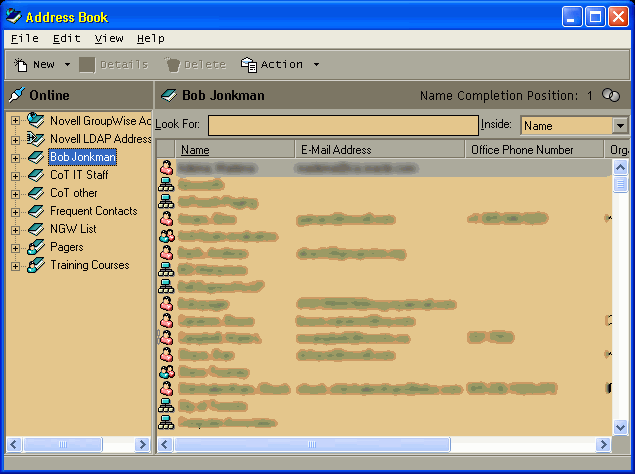635x474 pixels.
Task: Click the Training Courses book icon
Action: point(36,265)
